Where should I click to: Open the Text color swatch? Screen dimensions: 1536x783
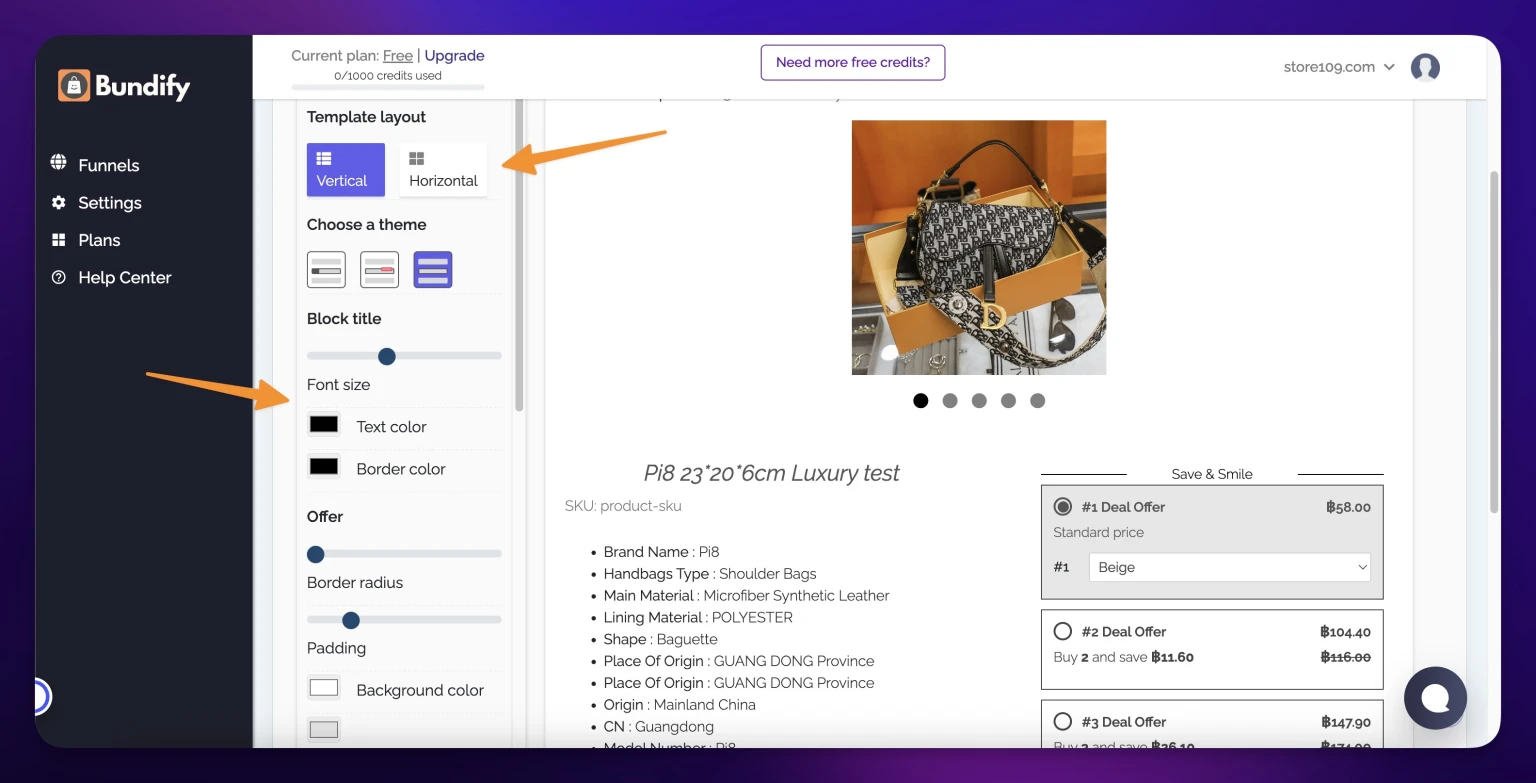click(324, 425)
